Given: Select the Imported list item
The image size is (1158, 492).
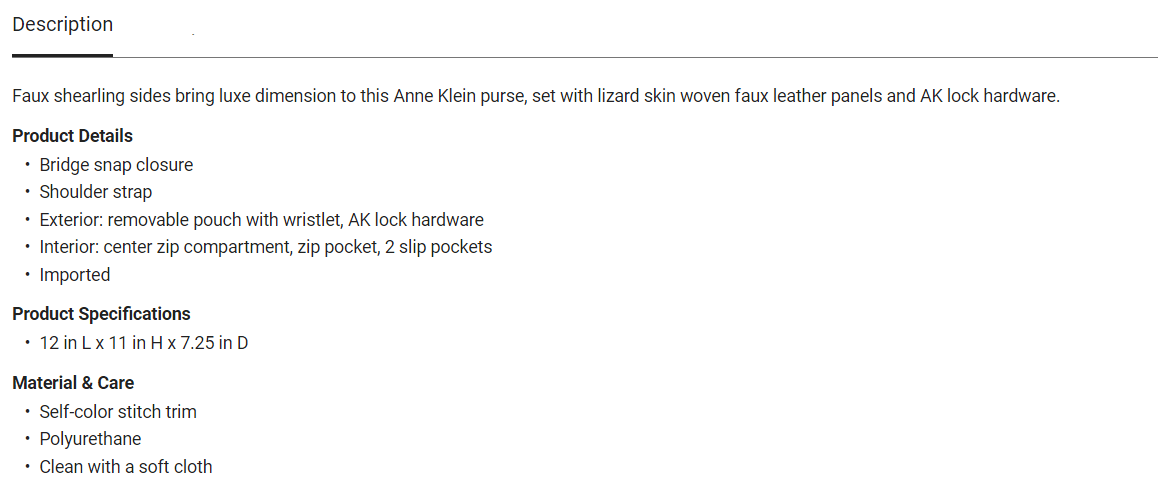Looking at the screenshot, I should [x=75, y=275].
